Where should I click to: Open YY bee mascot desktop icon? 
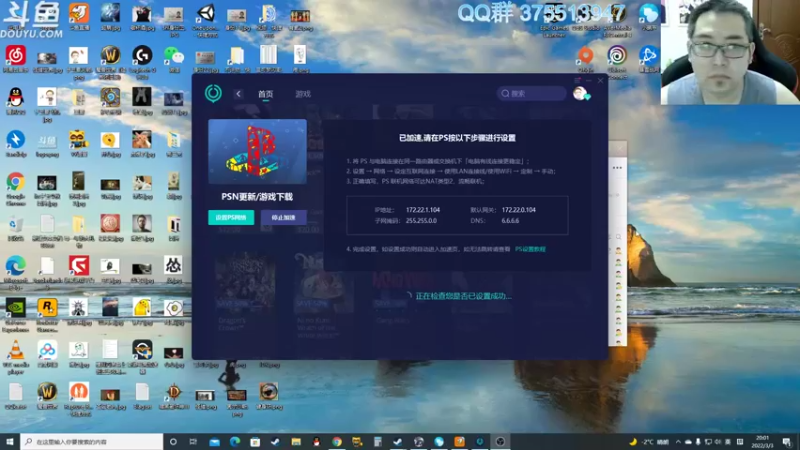point(79,139)
